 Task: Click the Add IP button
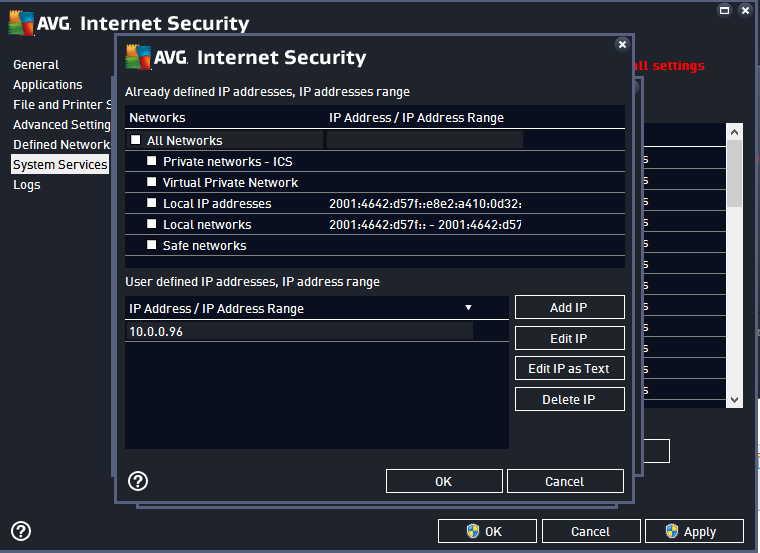pyautogui.click(x=570, y=307)
